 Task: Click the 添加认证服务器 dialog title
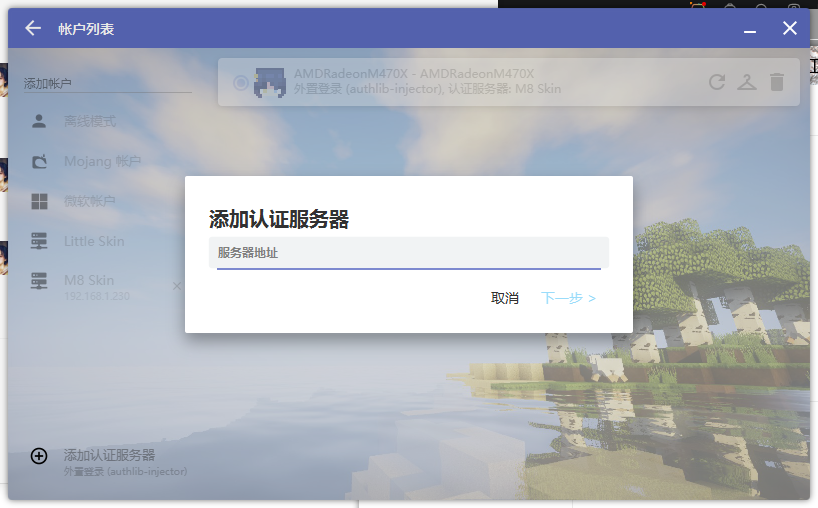(279, 220)
